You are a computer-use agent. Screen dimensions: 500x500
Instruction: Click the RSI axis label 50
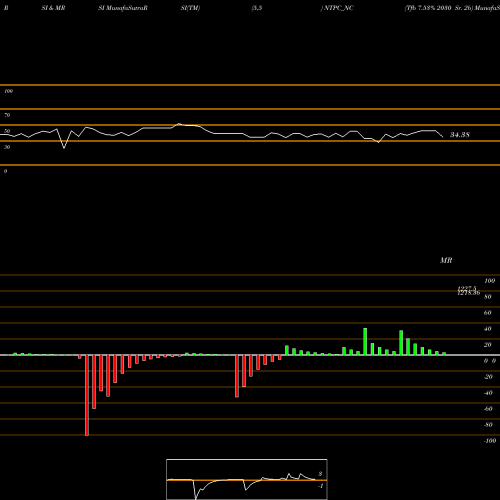point(7,131)
